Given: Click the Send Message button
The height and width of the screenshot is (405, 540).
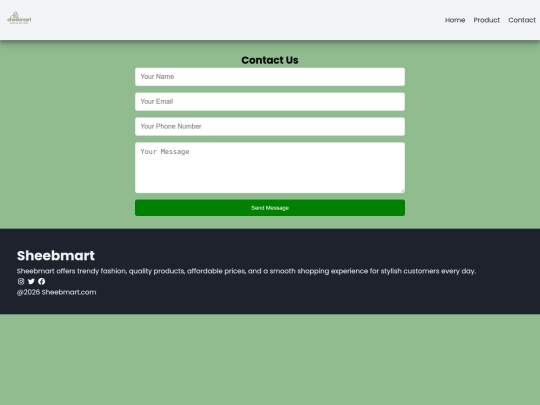Looking at the screenshot, I should (270, 208).
